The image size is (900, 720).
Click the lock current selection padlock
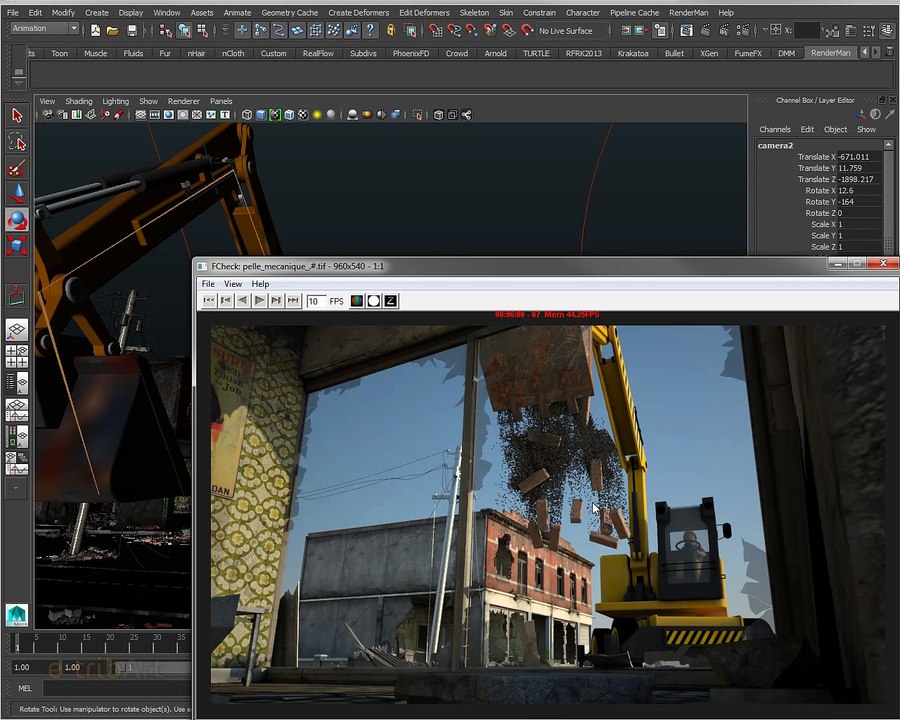tap(391, 30)
